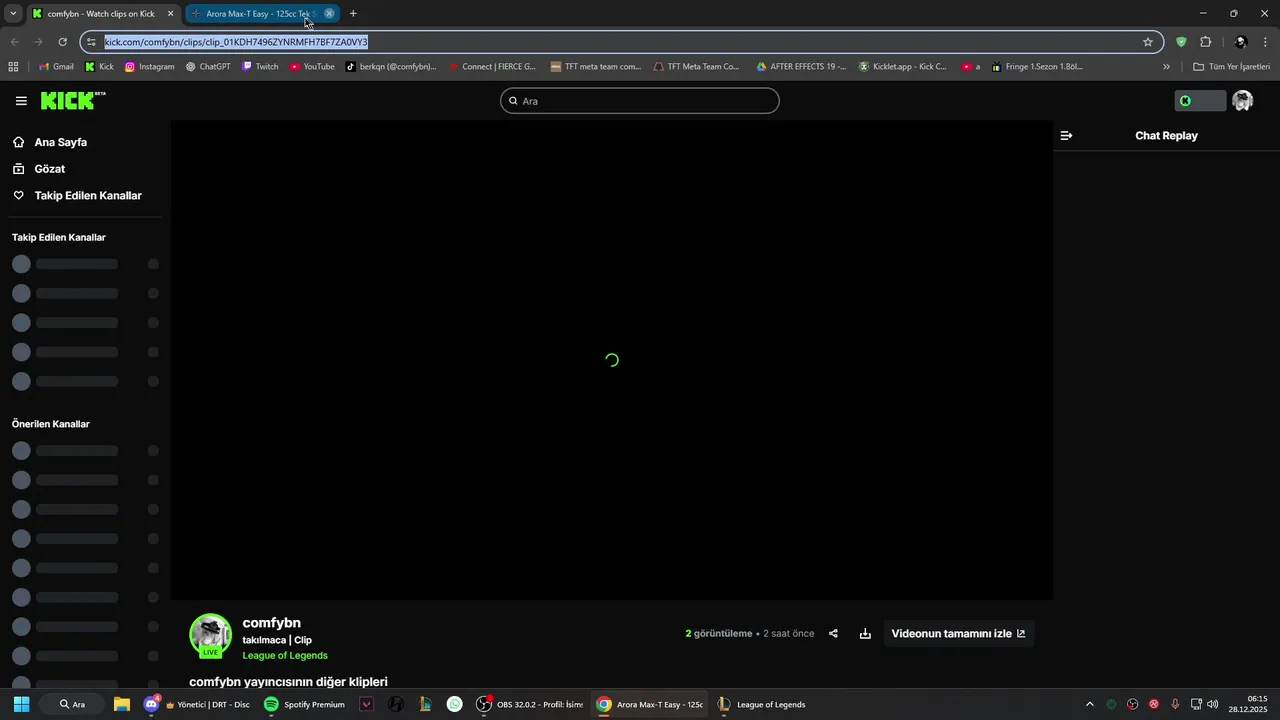Expand the bookmarks overflow chevron
Viewport: 1280px width, 720px height.
click(x=1166, y=67)
